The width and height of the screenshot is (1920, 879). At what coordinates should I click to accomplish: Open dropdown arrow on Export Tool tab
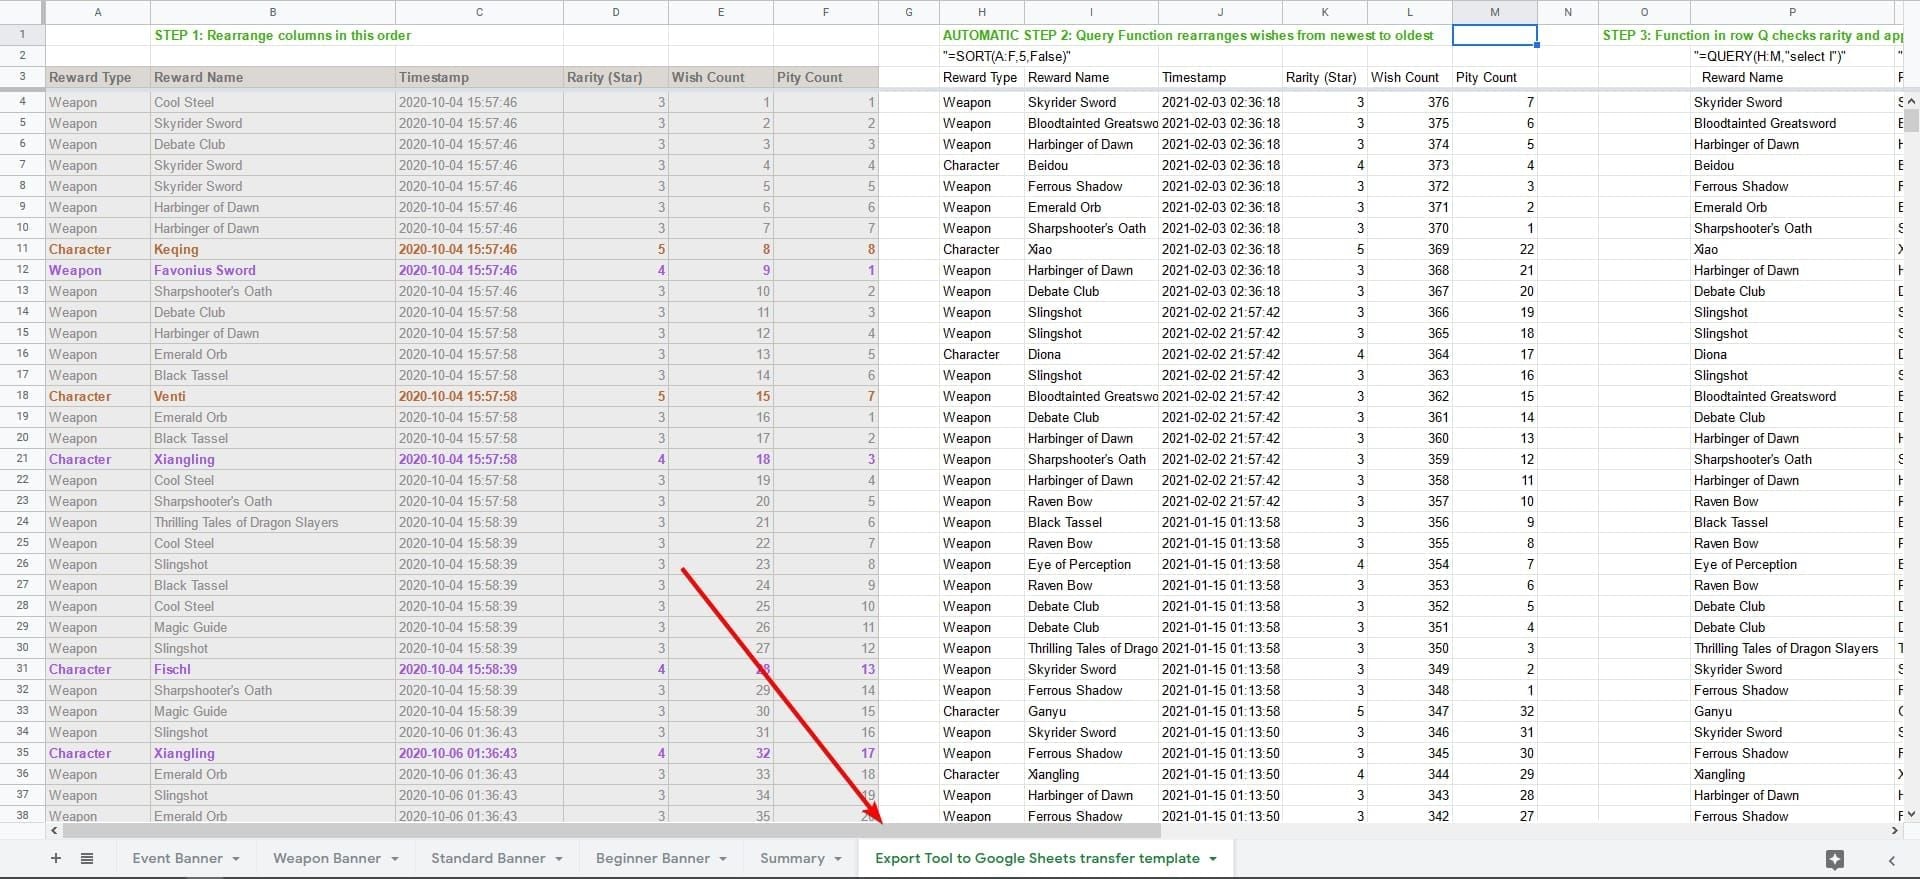(1213, 859)
